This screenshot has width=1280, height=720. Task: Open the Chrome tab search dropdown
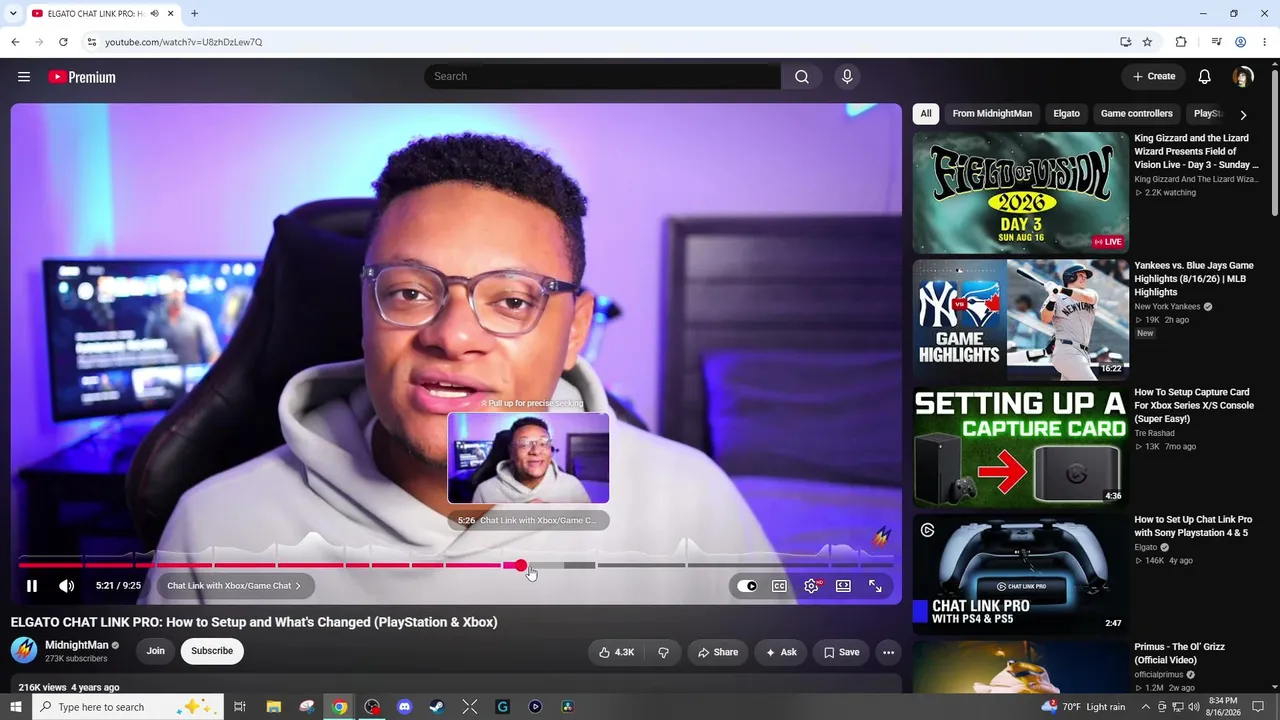(13, 14)
